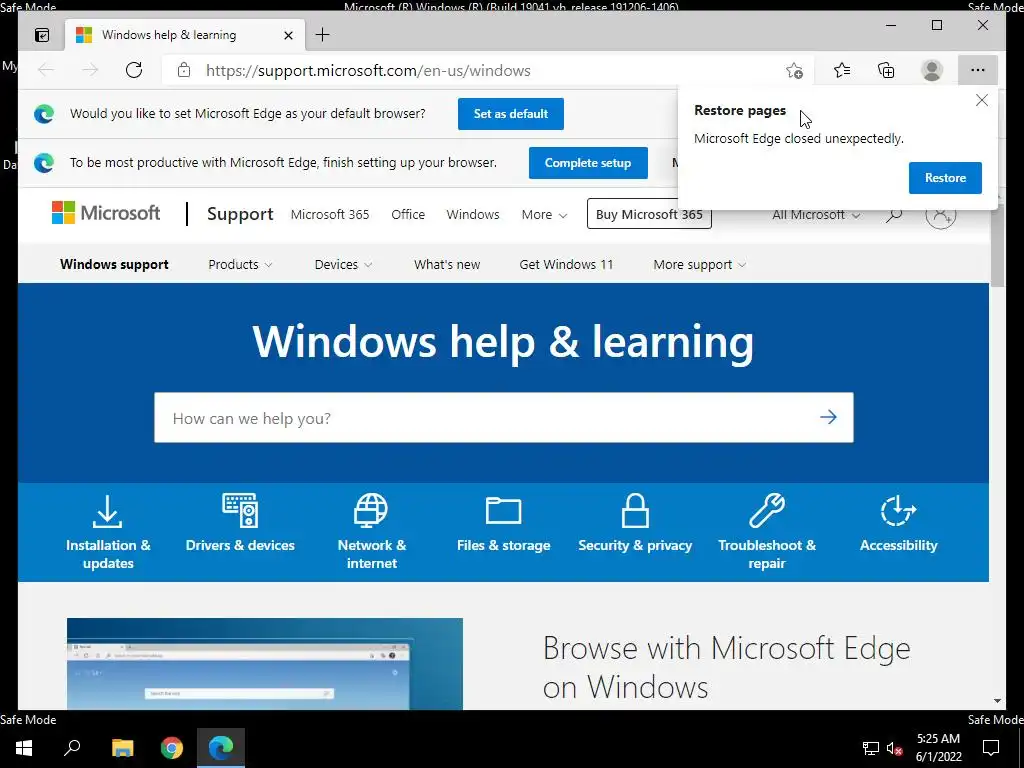Open the Favorites list icon

[x=842, y=70]
